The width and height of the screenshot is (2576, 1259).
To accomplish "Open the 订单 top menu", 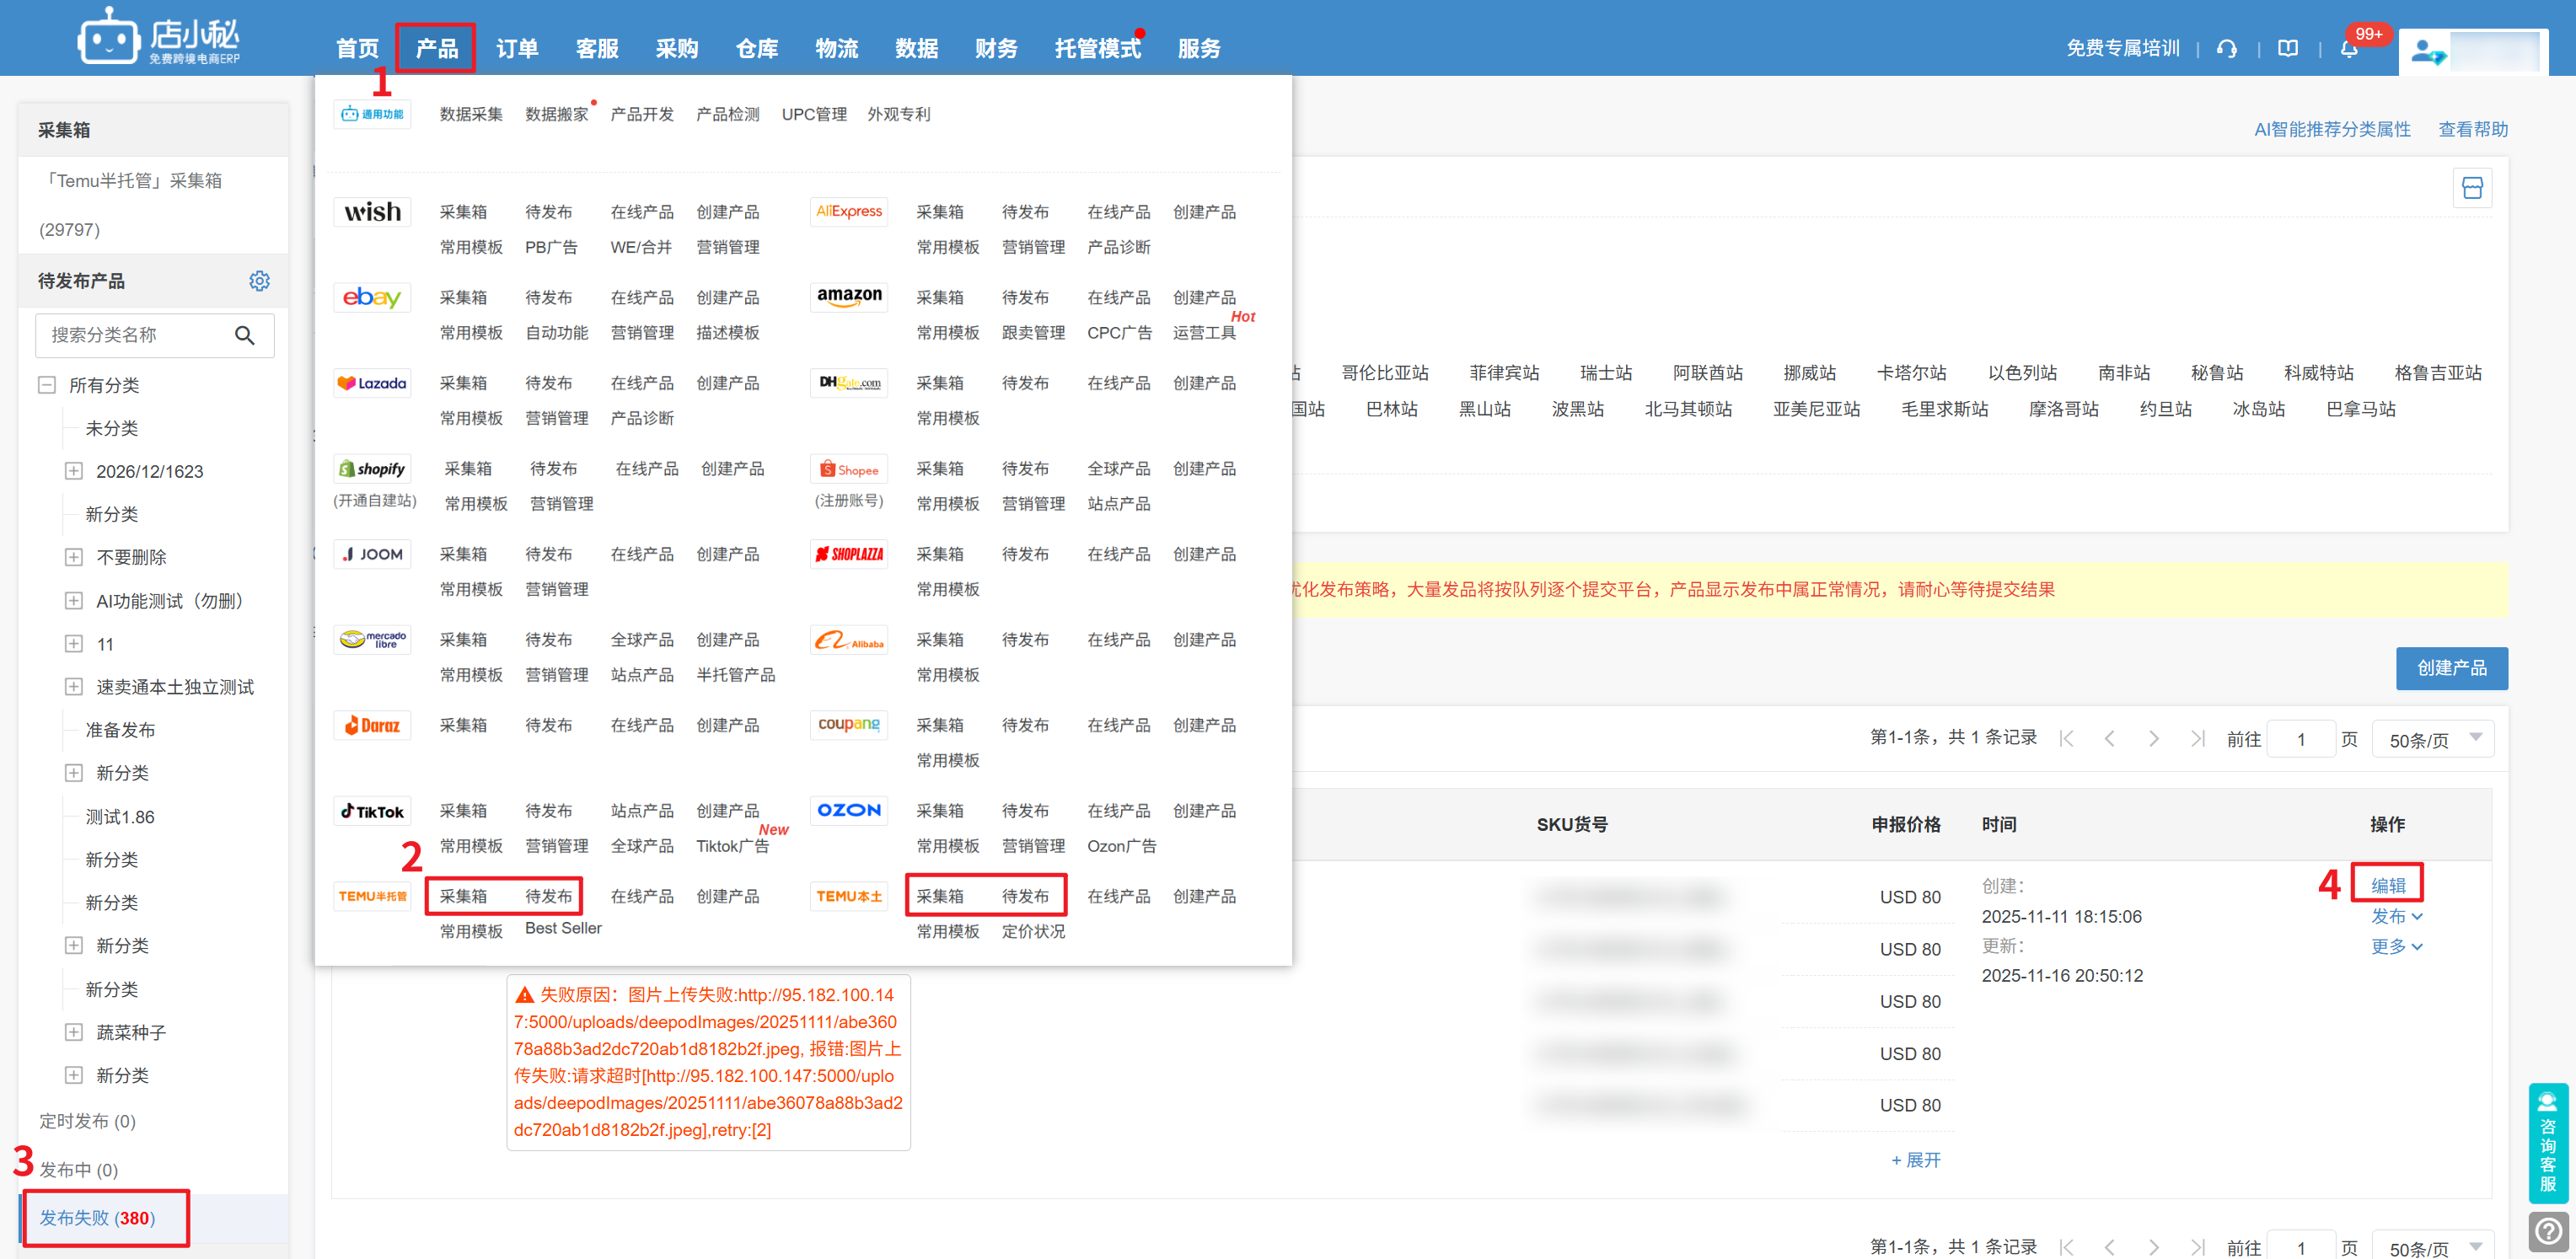I will pyautogui.click(x=517, y=48).
